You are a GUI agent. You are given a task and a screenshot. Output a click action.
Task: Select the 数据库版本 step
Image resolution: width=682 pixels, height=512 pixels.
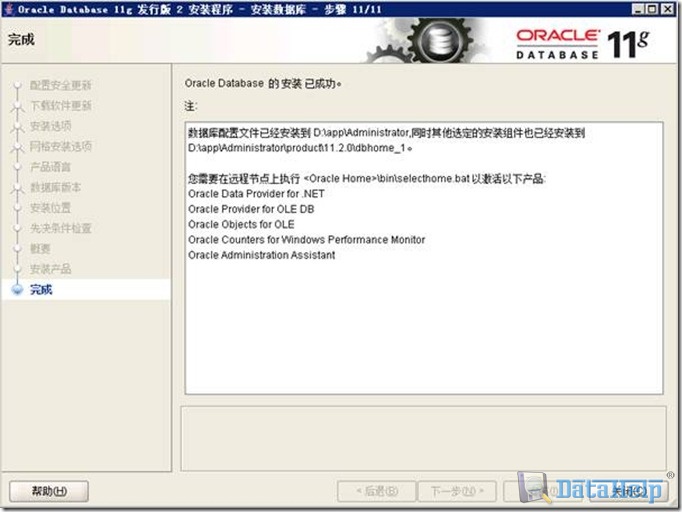click(55, 187)
